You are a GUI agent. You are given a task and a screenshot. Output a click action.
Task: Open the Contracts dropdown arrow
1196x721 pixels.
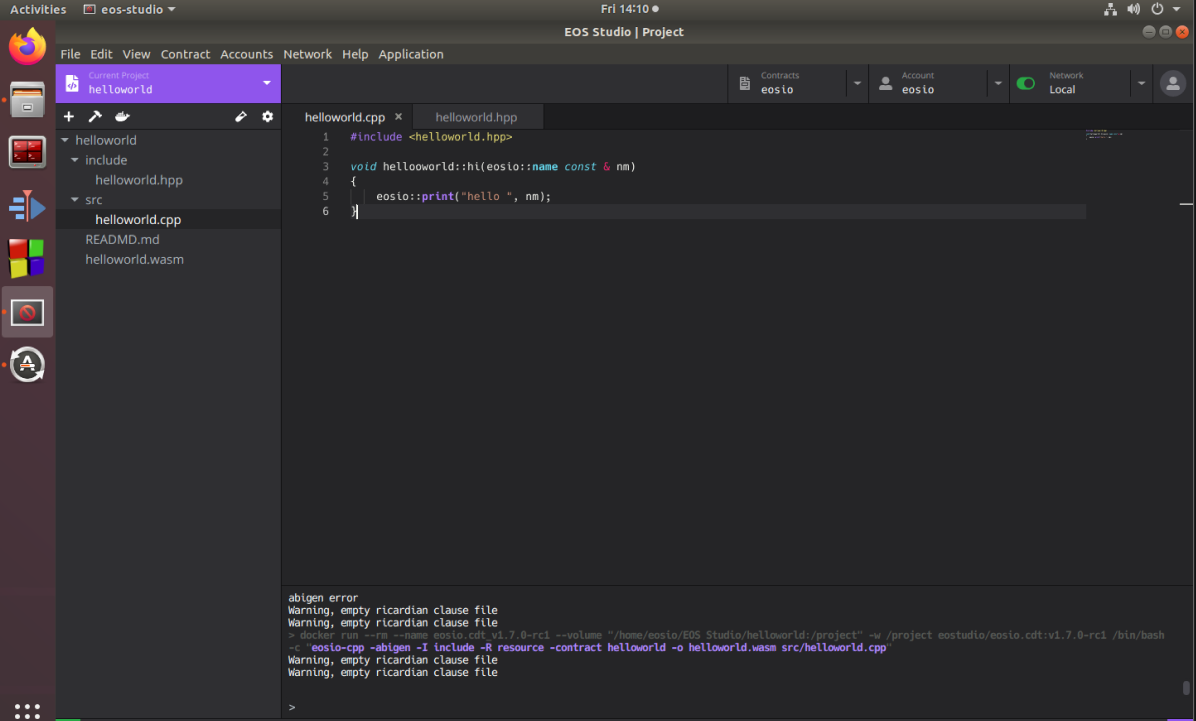[857, 83]
